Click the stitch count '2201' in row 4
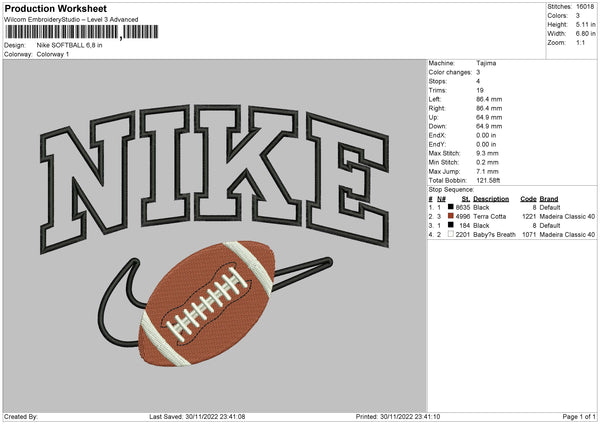The height and width of the screenshot is (424, 600). click(x=463, y=234)
